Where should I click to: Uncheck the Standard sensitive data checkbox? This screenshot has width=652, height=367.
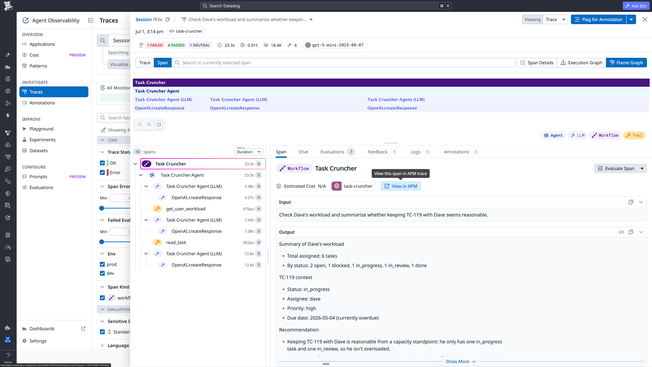coord(102,332)
